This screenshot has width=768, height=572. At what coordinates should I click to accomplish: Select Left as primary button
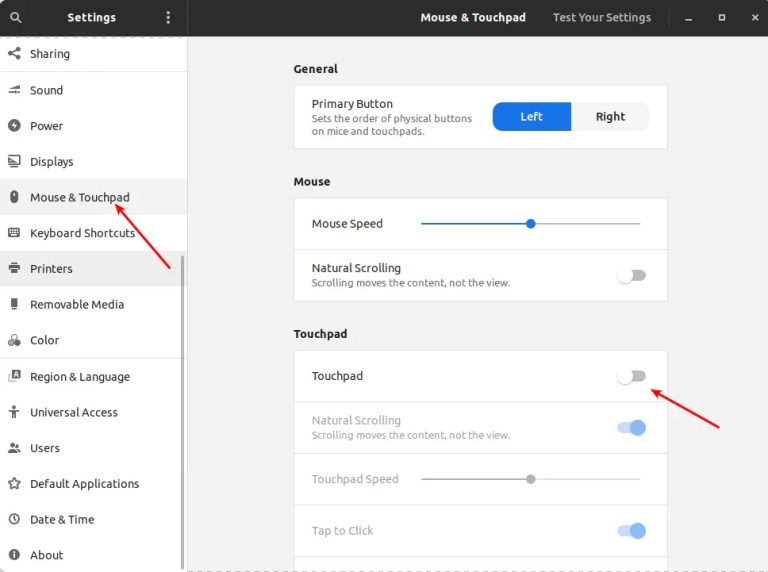(x=531, y=117)
